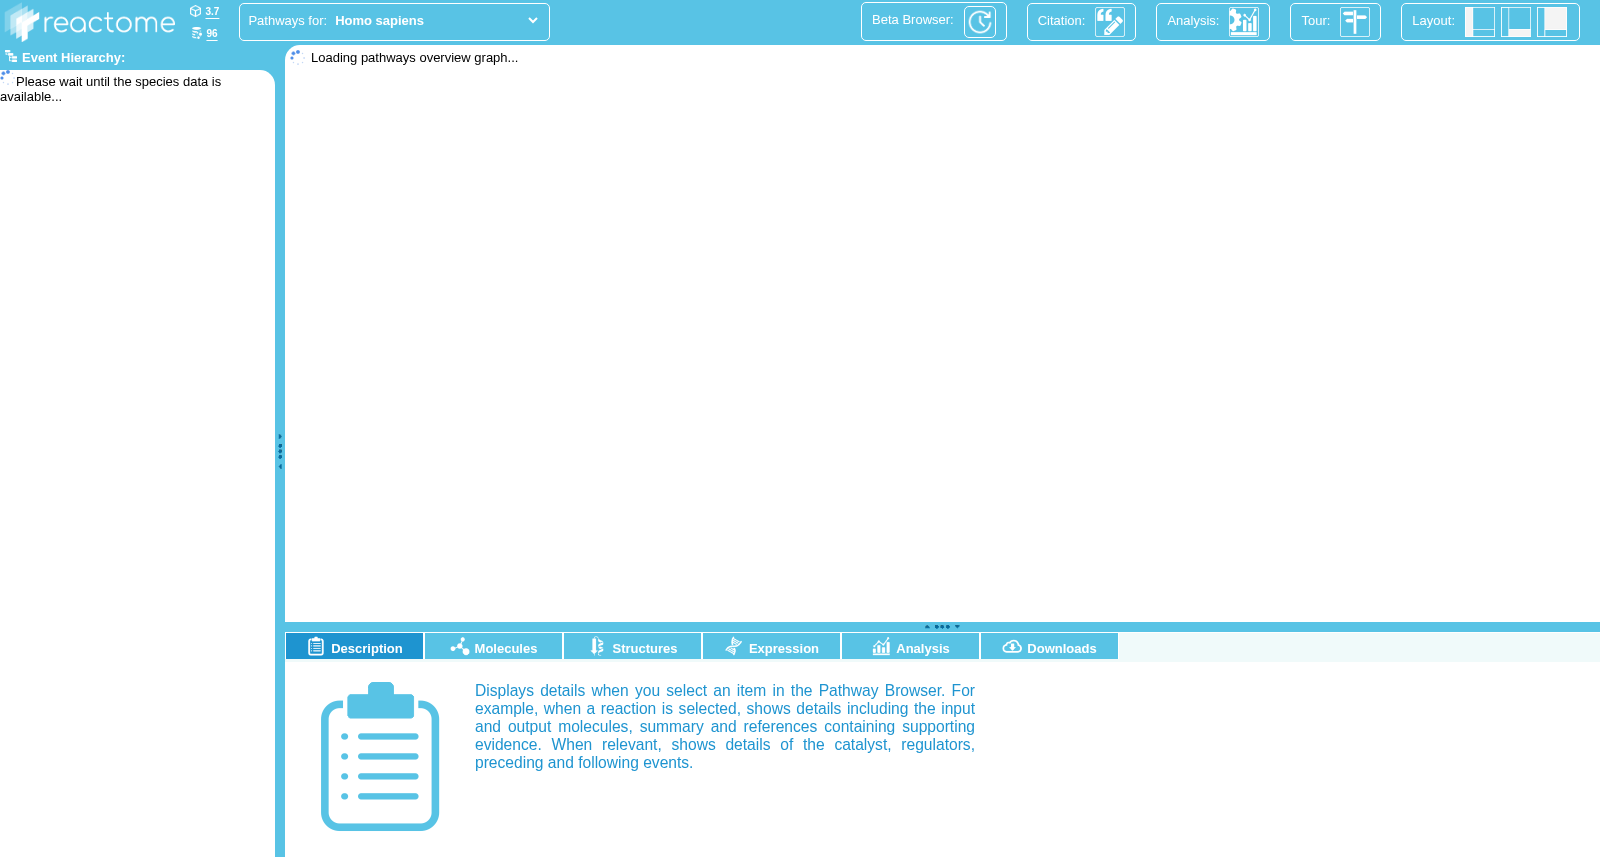Toggle the hierarchy panel Layout icon
This screenshot has width=1600, height=857.
(1480, 22)
